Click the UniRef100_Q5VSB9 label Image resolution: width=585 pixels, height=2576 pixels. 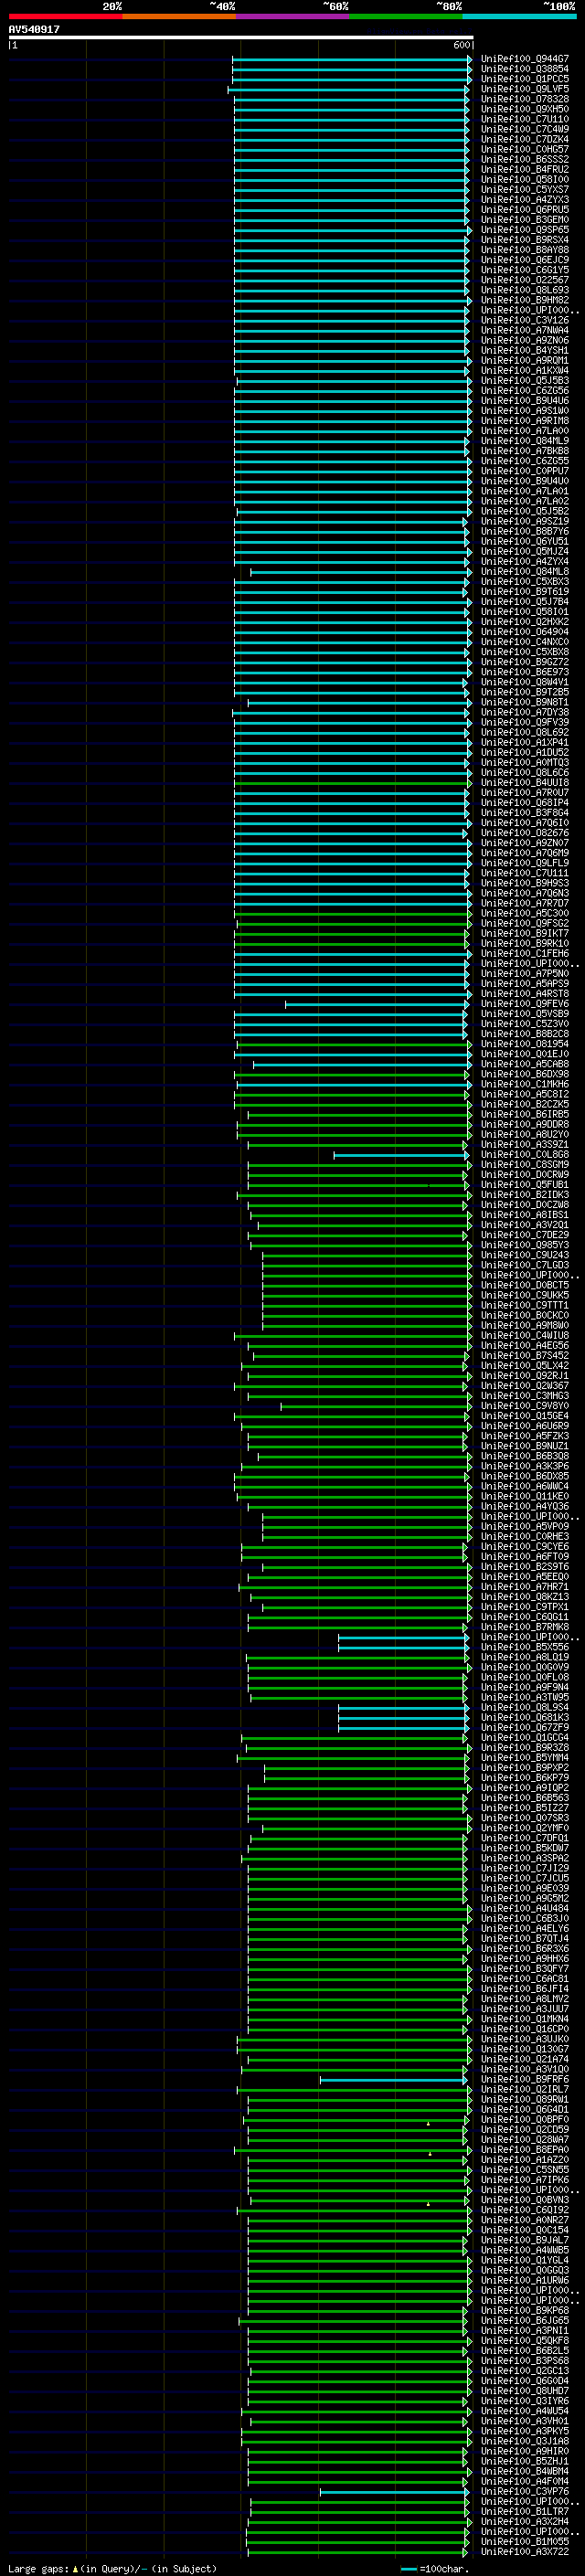[525, 1014]
